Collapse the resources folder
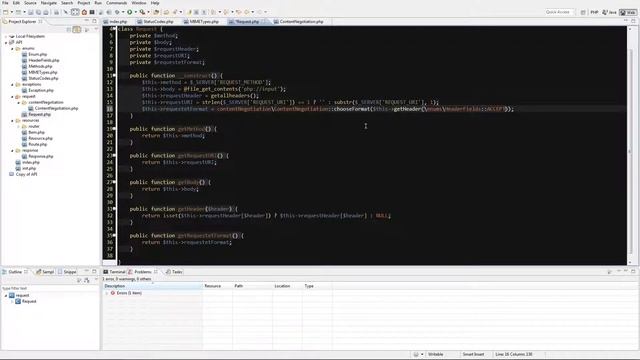 [x=12, y=120]
